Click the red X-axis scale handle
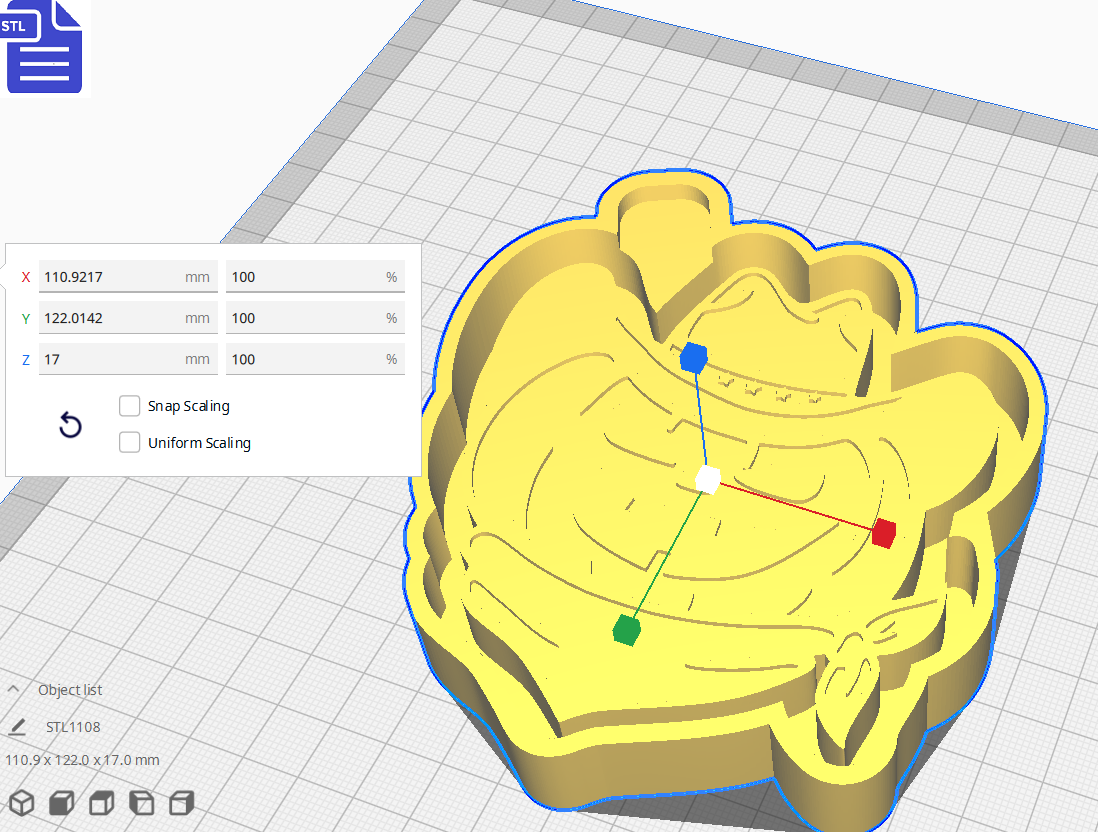The width and height of the screenshot is (1098, 832). tap(884, 535)
